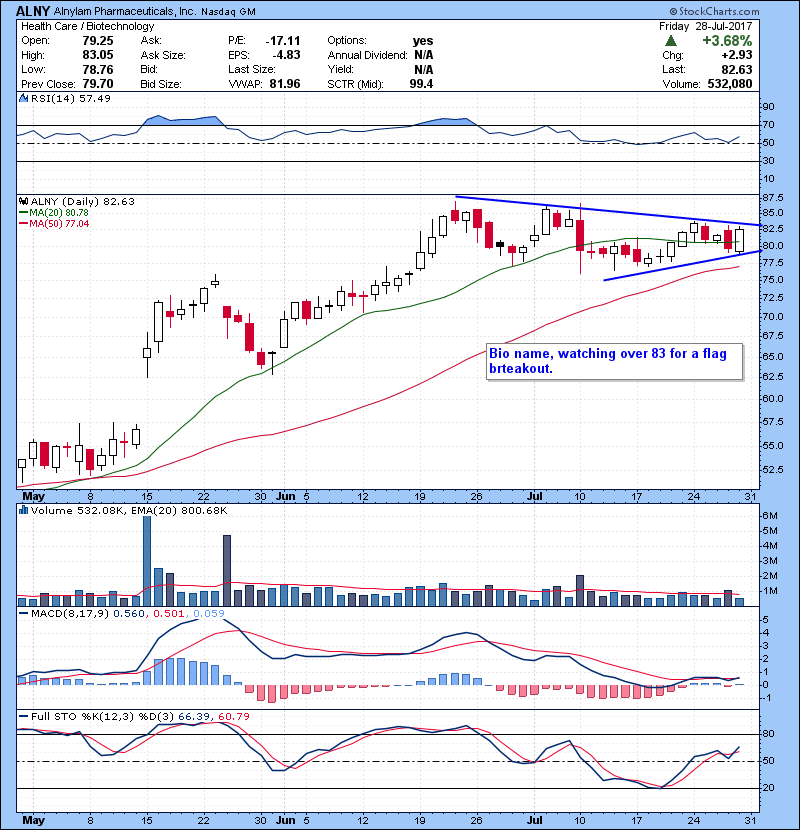This screenshot has height=830, width=800.
Task: Click the Open 79.25 value
Action: [x=98, y=41]
